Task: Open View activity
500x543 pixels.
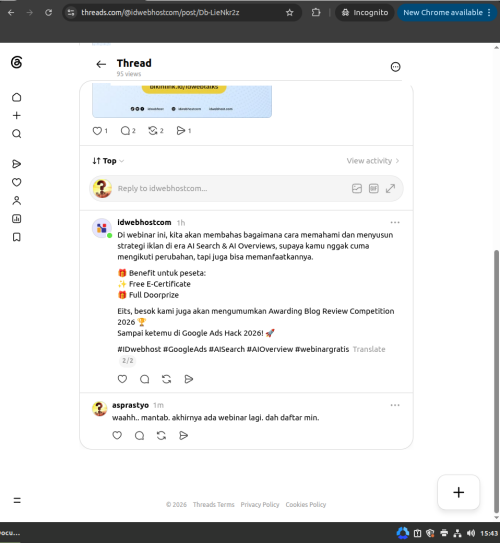Action: click(373, 161)
